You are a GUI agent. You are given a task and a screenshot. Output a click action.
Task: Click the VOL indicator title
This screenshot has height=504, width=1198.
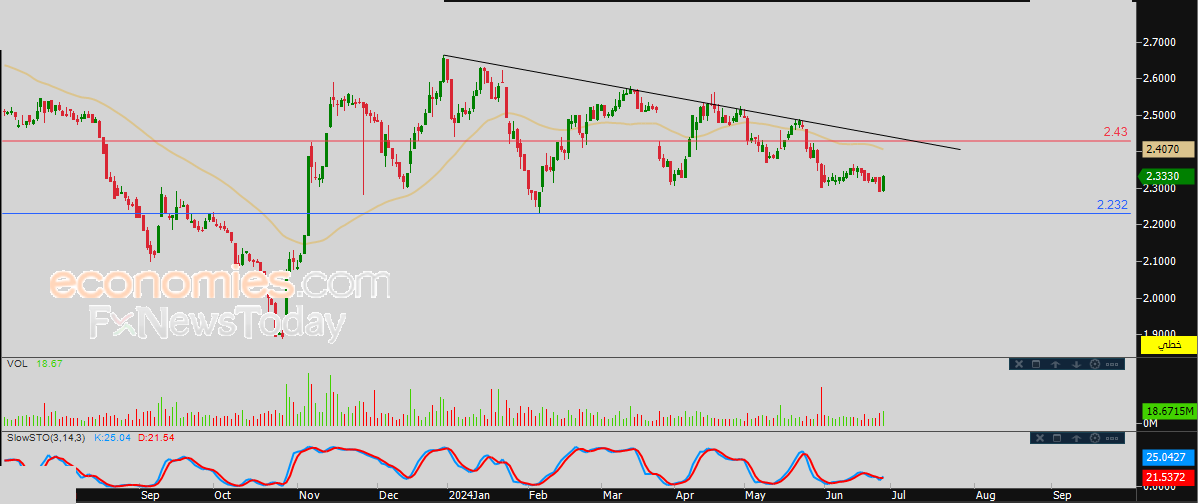tap(17, 364)
